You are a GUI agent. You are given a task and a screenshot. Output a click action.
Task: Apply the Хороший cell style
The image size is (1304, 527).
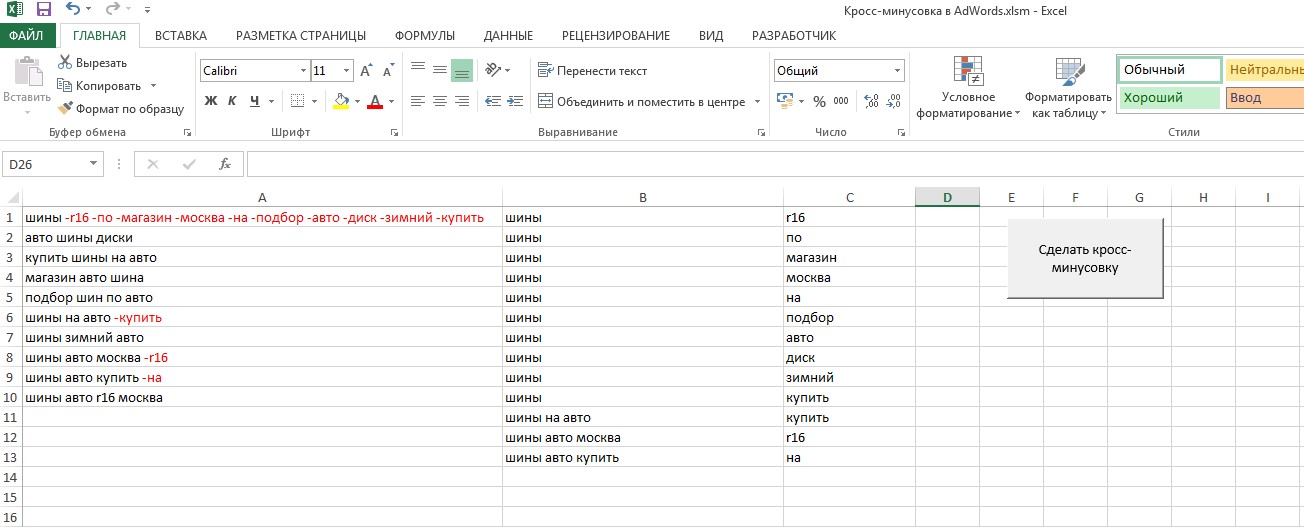pyautogui.click(x=1169, y=98)
